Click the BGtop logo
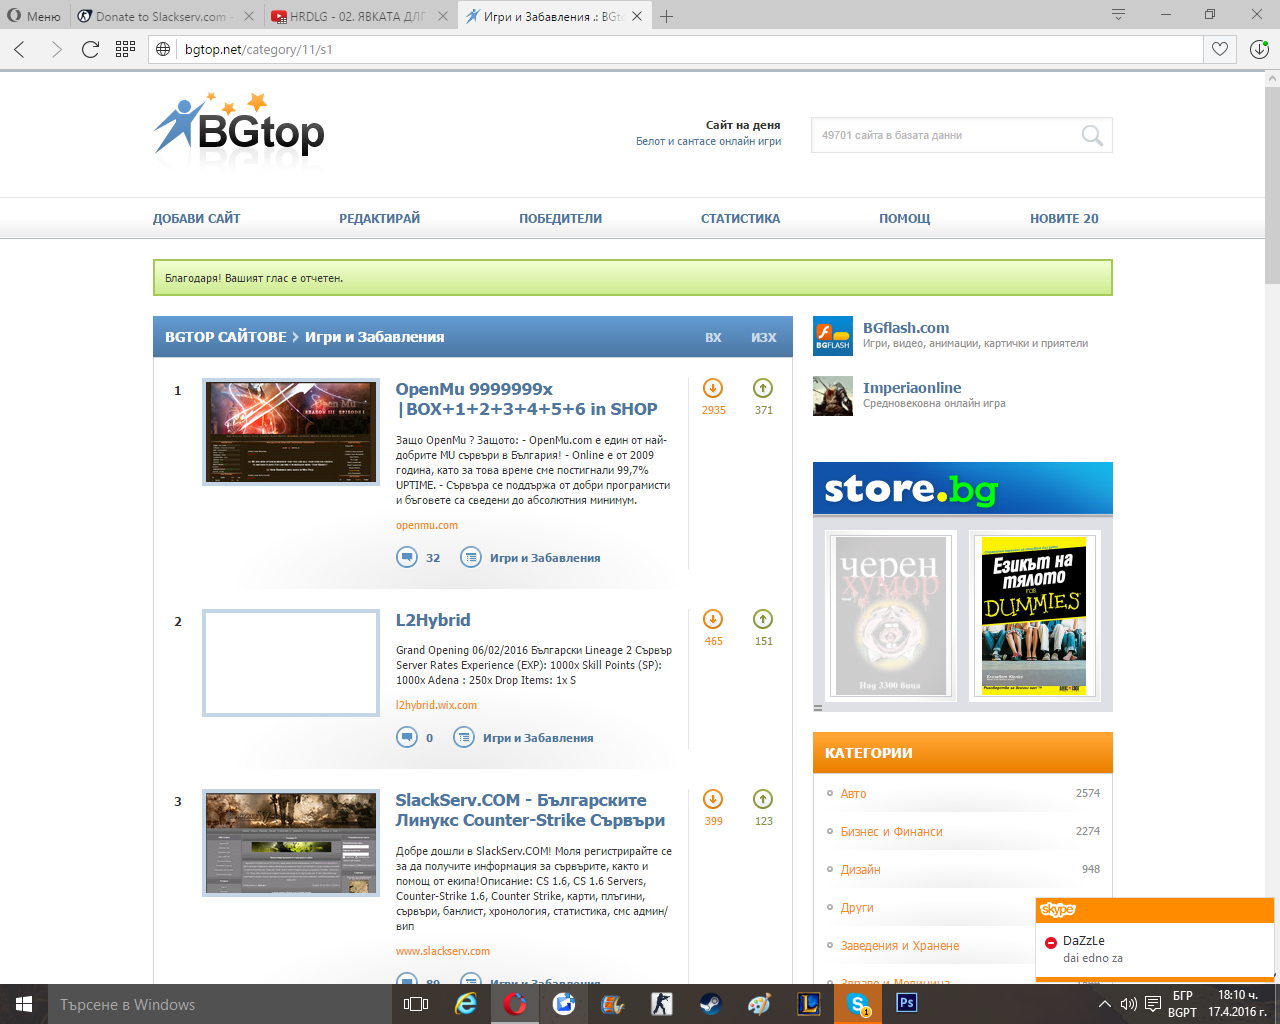 pos(239,125)
